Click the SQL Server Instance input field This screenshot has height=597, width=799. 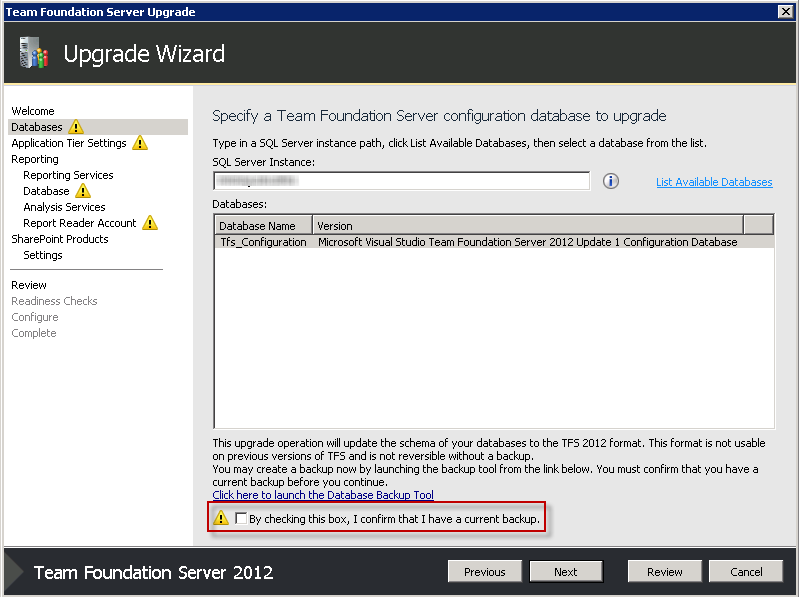pos(402,181)
